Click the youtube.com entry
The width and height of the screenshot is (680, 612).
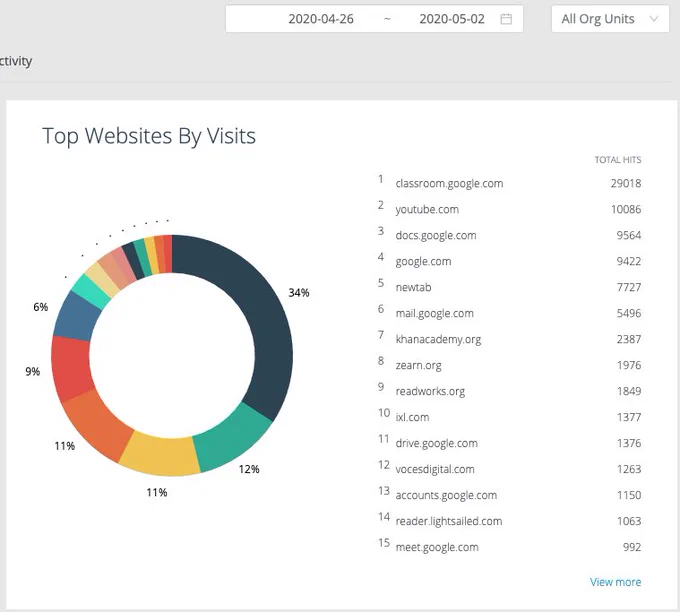coord(427,209)
